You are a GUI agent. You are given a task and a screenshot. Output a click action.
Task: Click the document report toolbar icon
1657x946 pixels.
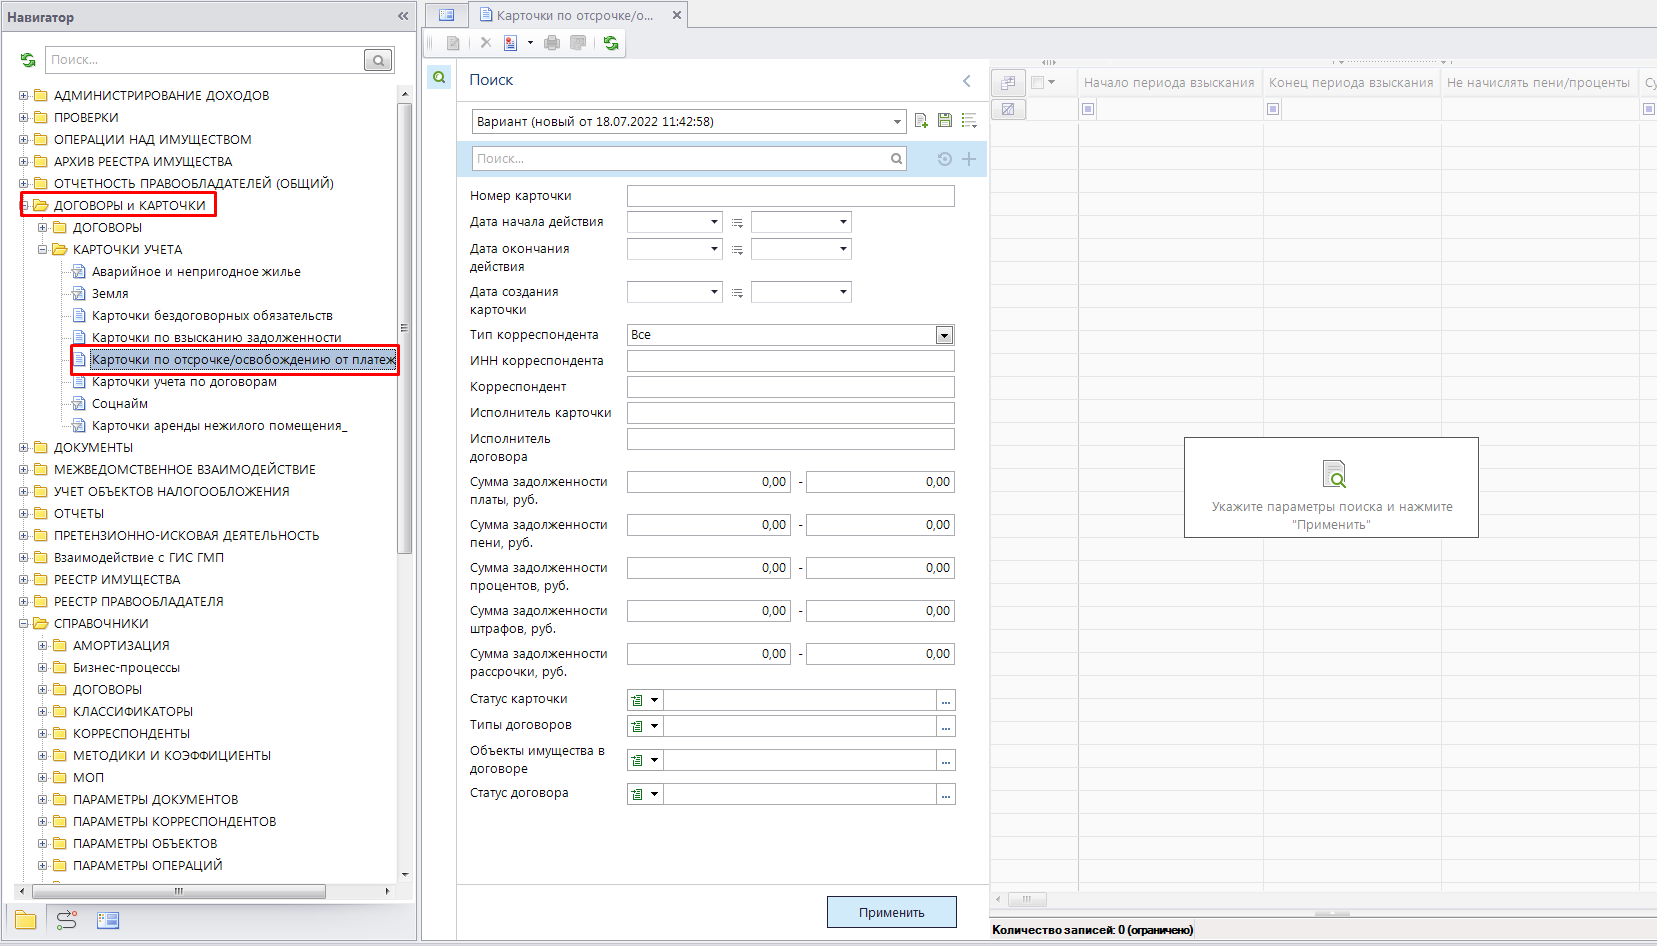511,43
